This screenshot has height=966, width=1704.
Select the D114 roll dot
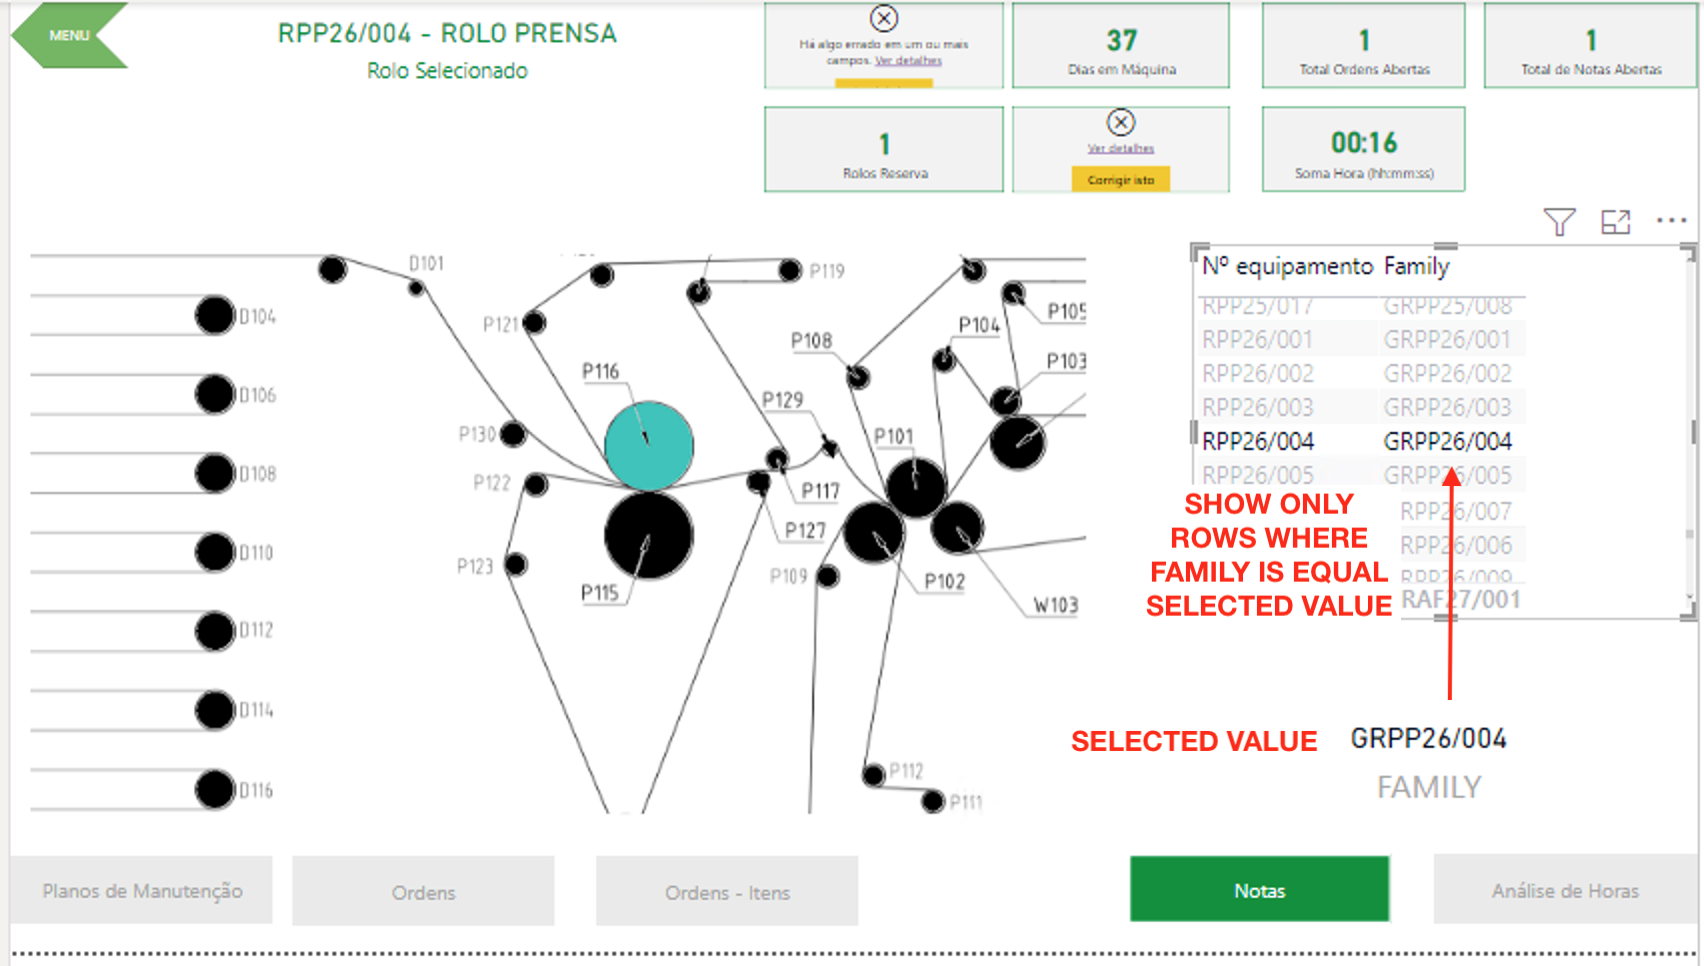click(214, 710)
